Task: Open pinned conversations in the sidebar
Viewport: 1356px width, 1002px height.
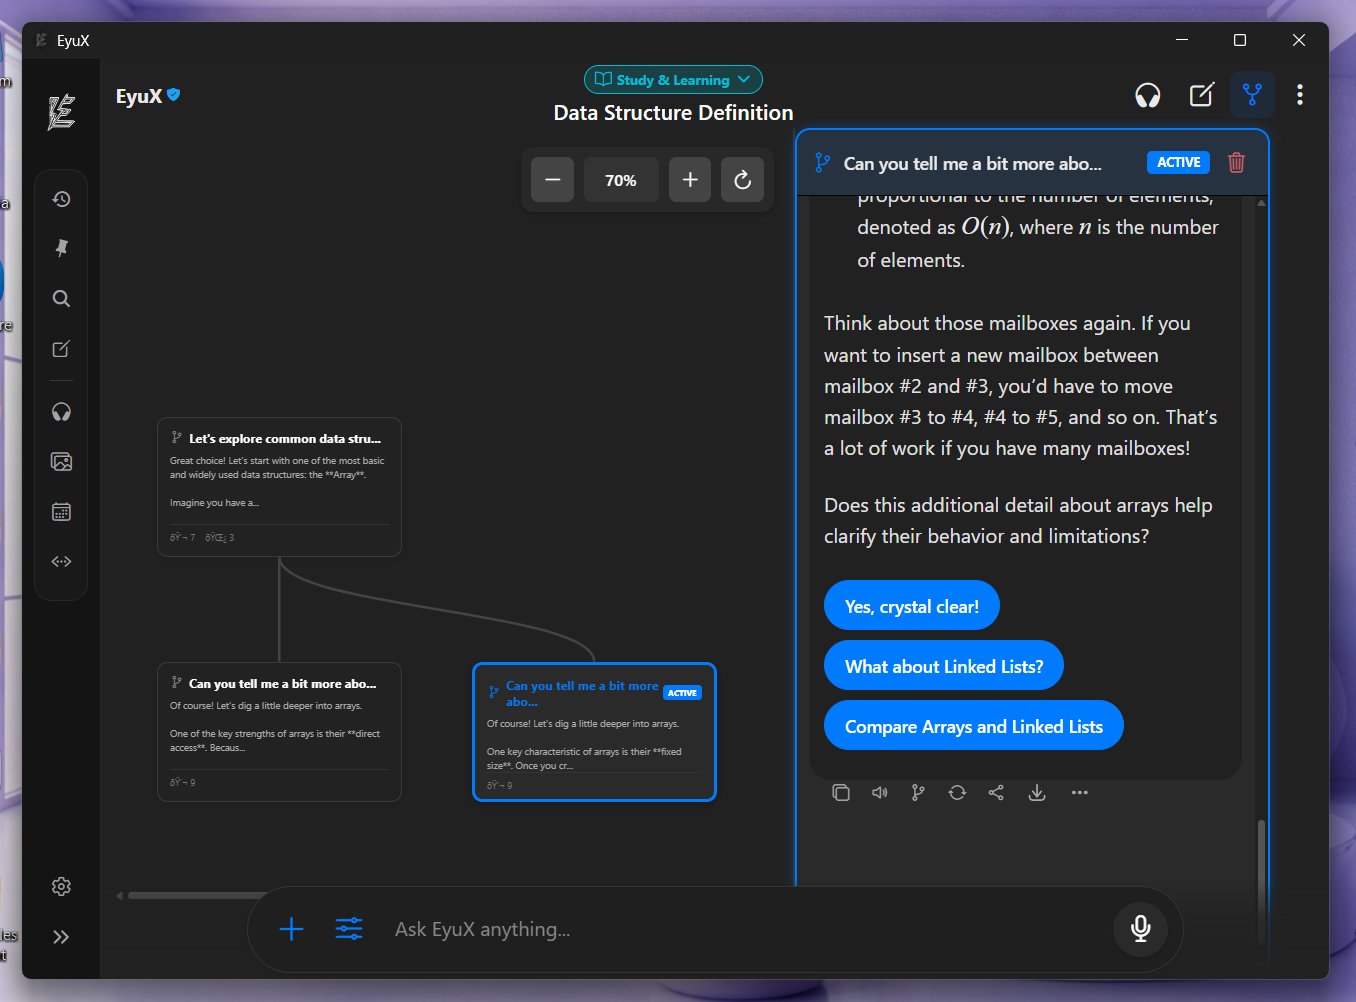Action: click(x=61, y=248)
